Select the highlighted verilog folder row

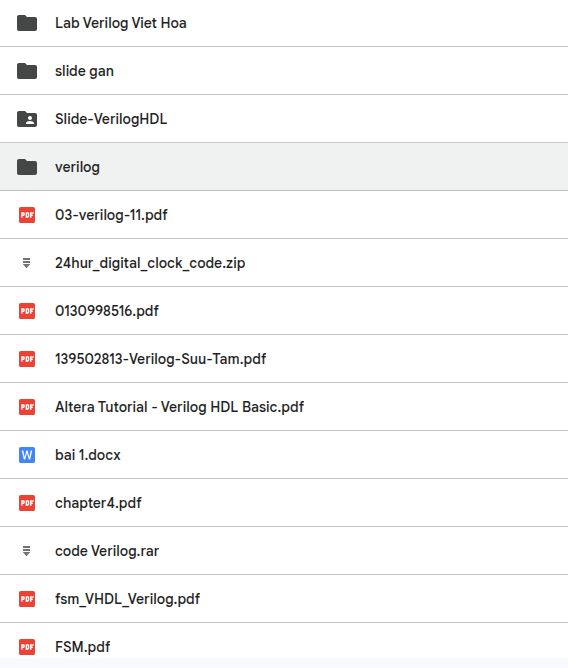coord(284,167)
